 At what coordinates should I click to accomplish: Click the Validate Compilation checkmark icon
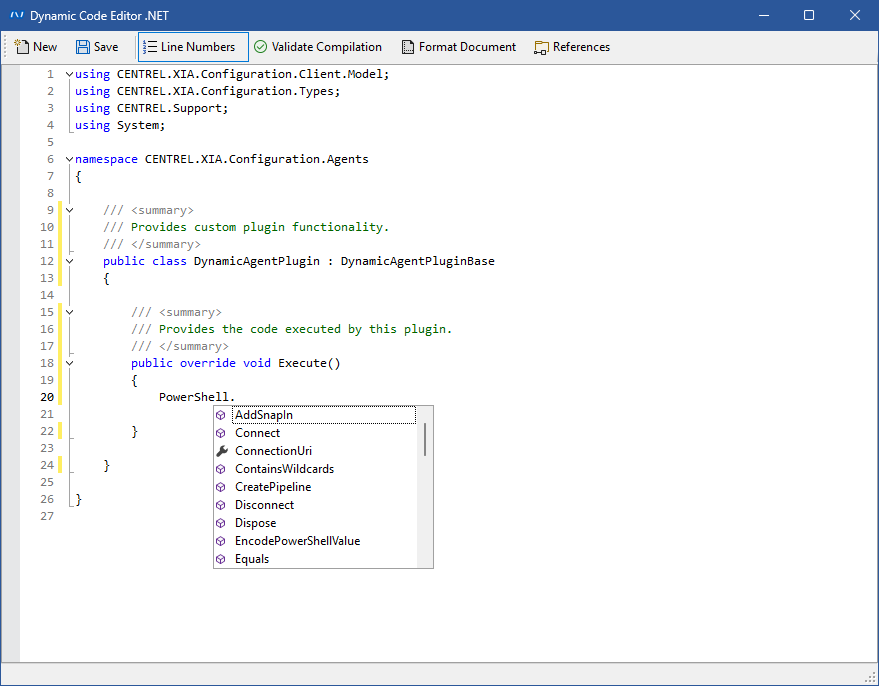click(x=260, y=47)
